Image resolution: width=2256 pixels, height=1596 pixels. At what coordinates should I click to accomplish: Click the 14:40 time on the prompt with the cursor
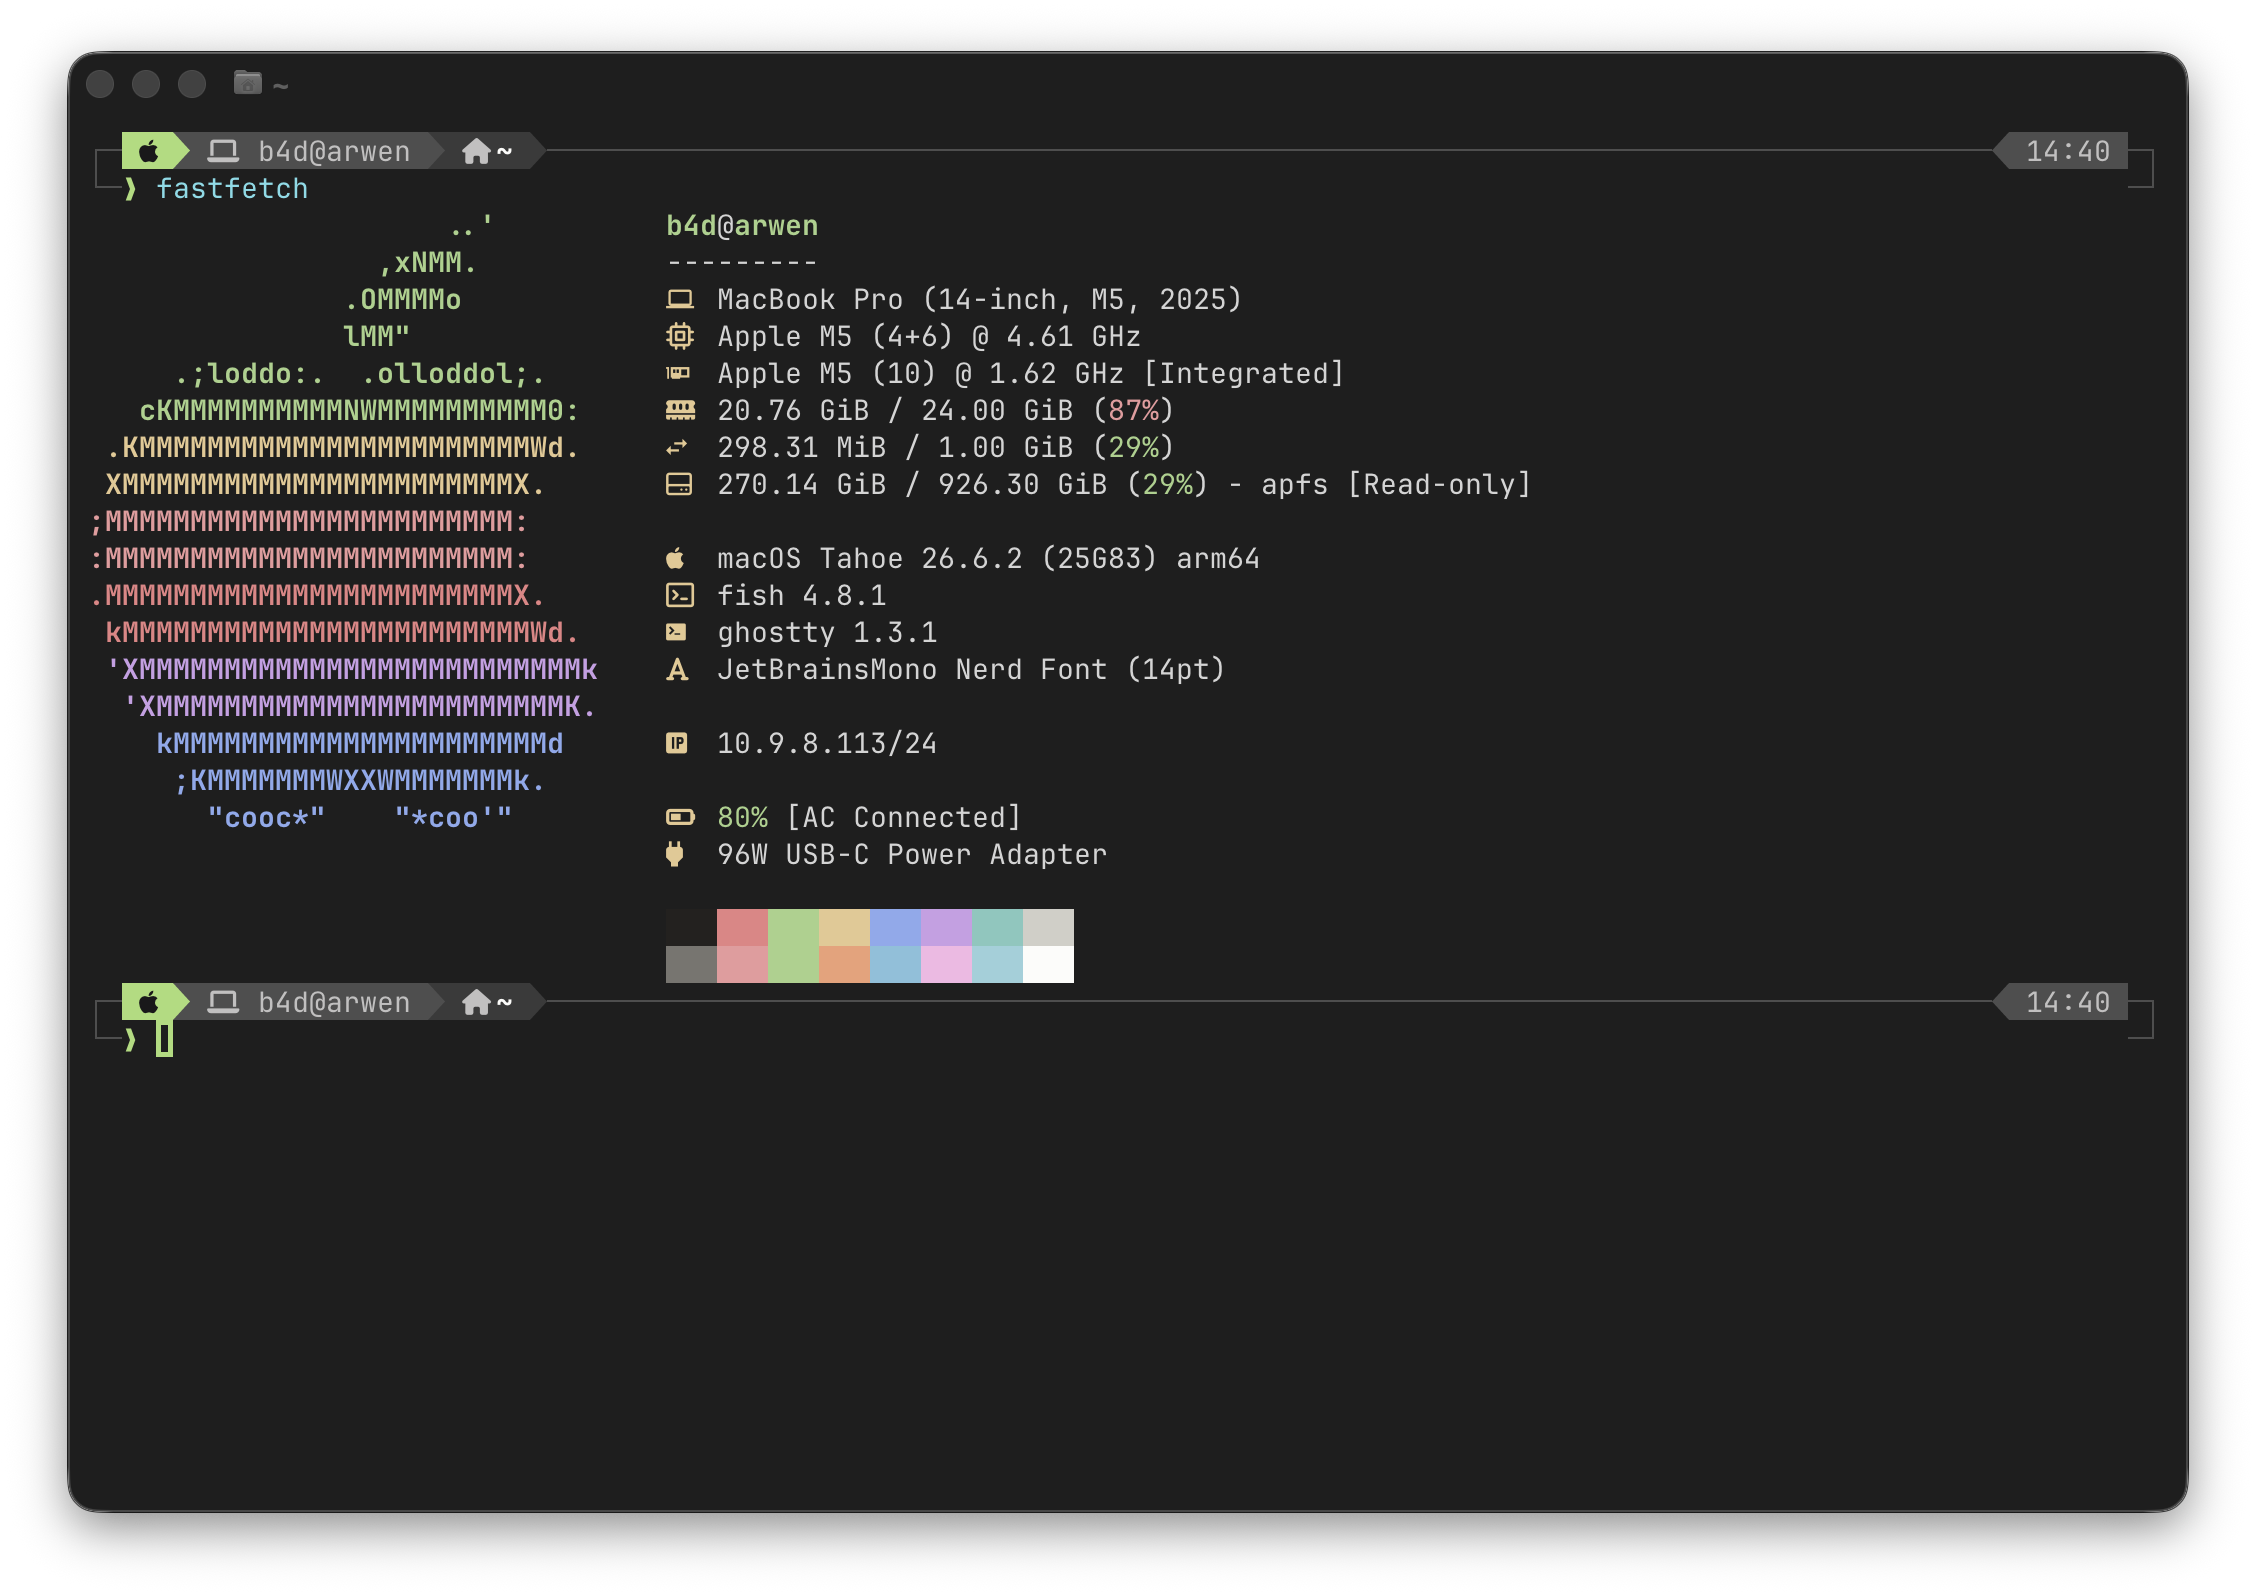pos(2068,1002)
